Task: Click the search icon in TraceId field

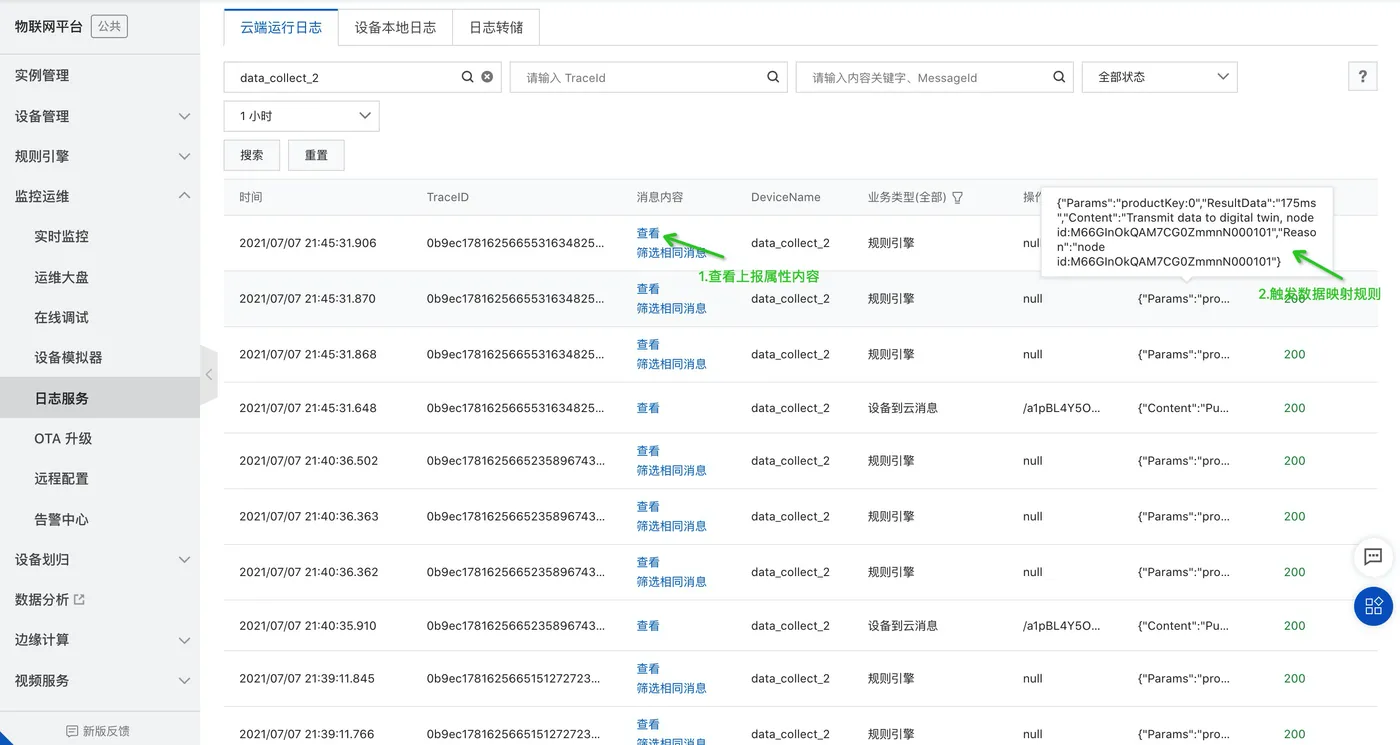Action: tap(773, 77)
